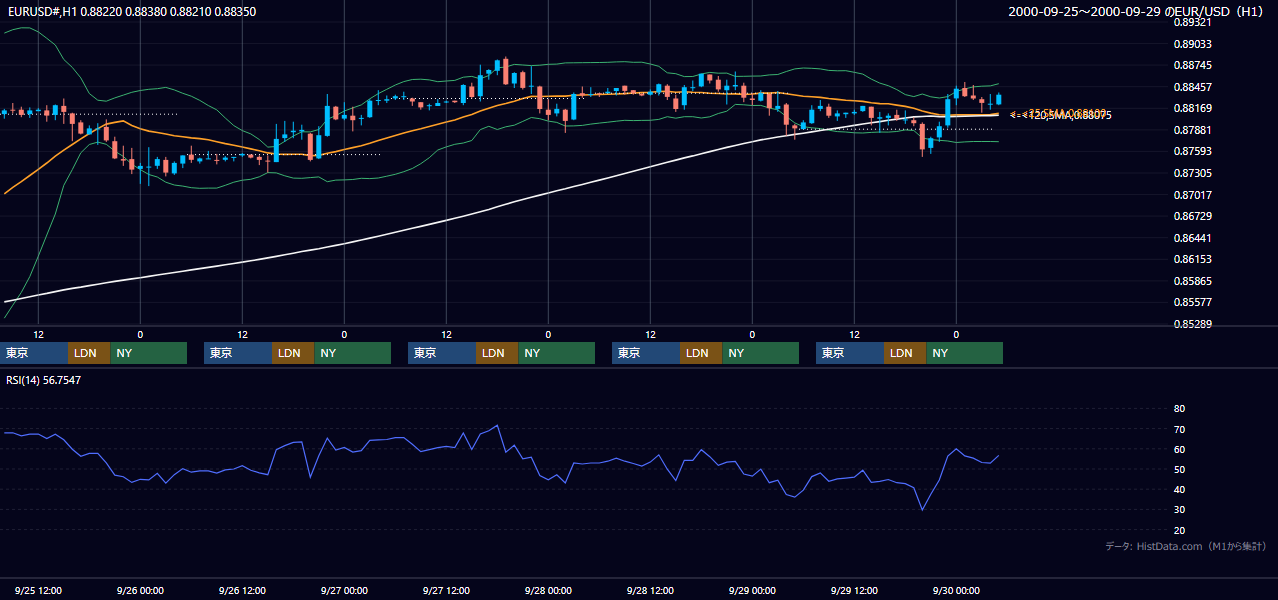The image size is (1278, 600).
Task: Click RSI scale value 40
Action: click(1179, 489)
